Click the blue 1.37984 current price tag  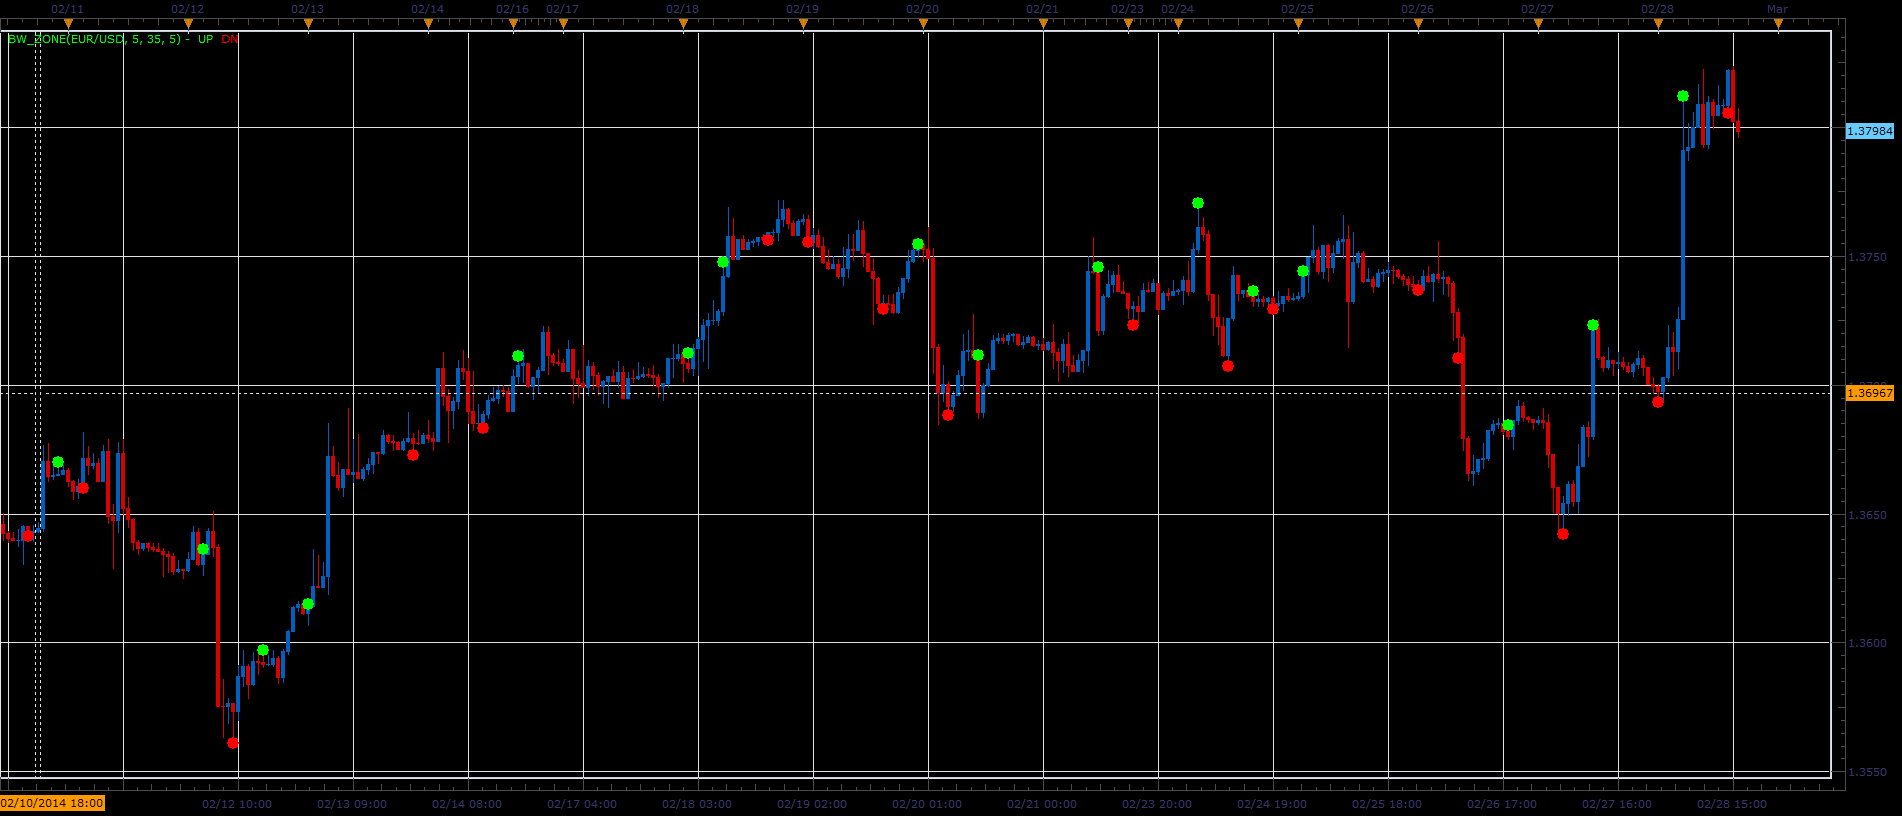1869,131
